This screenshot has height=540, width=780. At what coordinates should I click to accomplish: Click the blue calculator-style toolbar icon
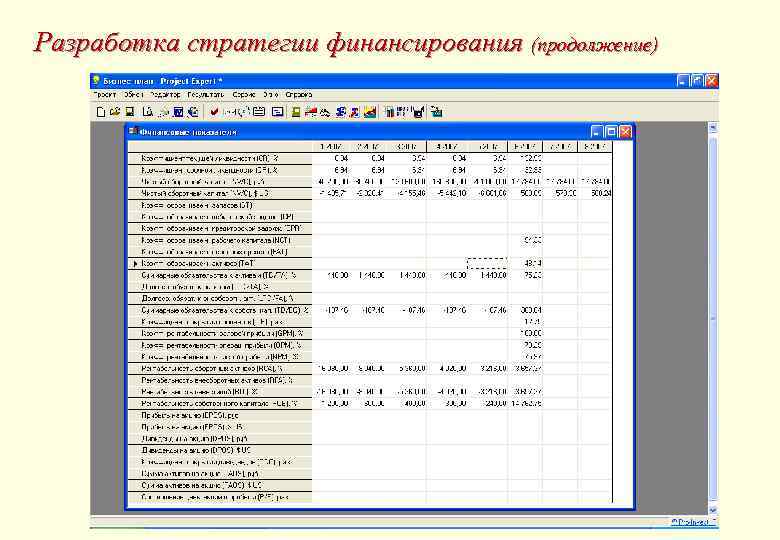tap(178, 112)
